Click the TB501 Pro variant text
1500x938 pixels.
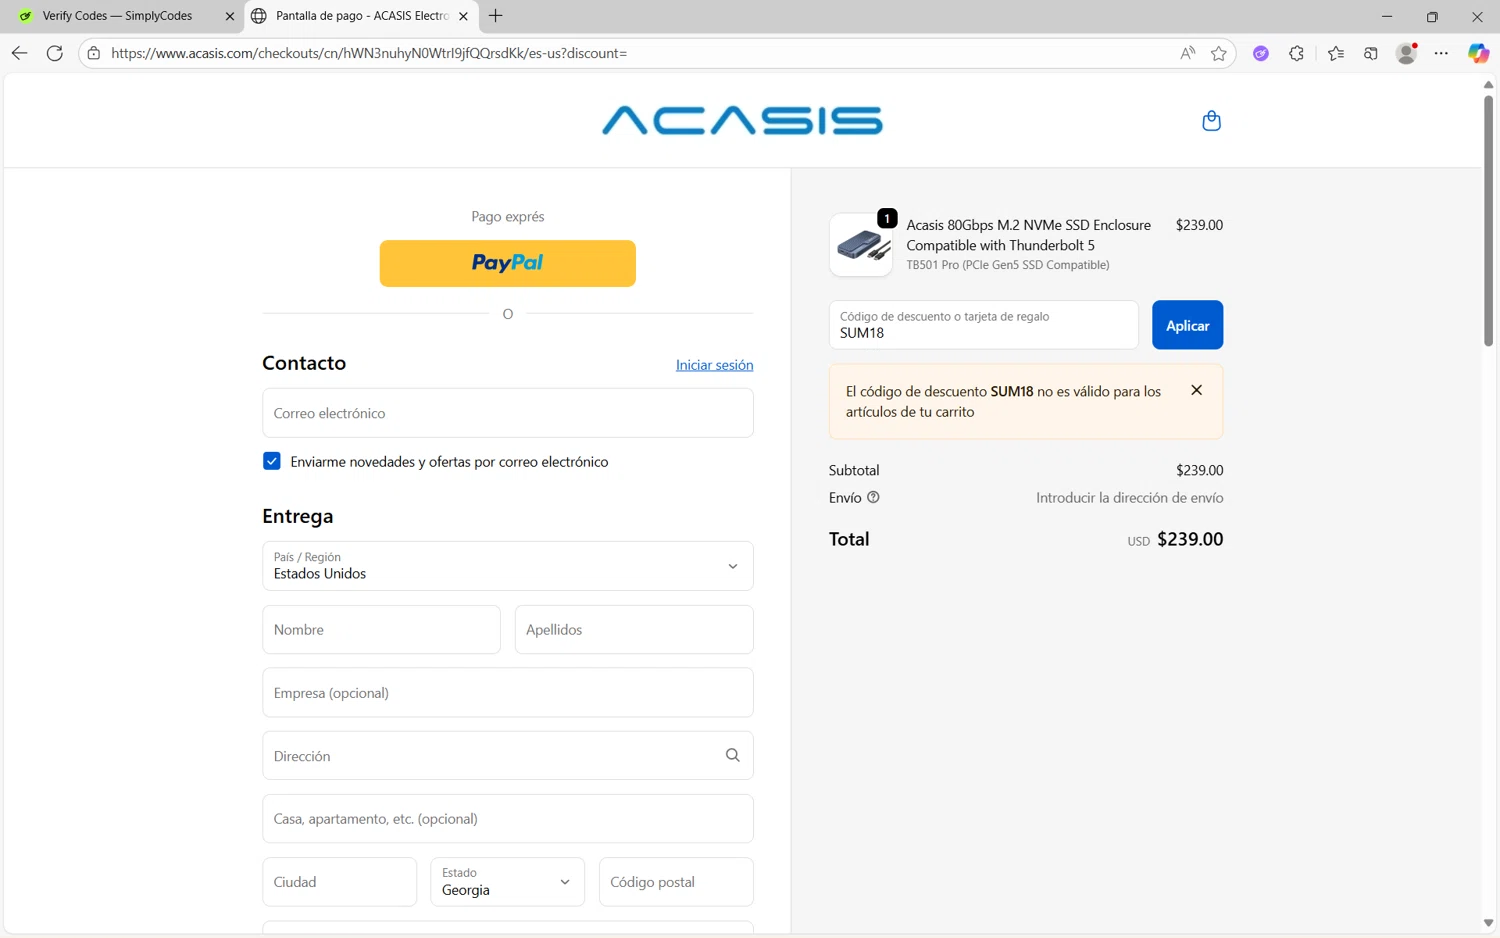[1008, 265]
